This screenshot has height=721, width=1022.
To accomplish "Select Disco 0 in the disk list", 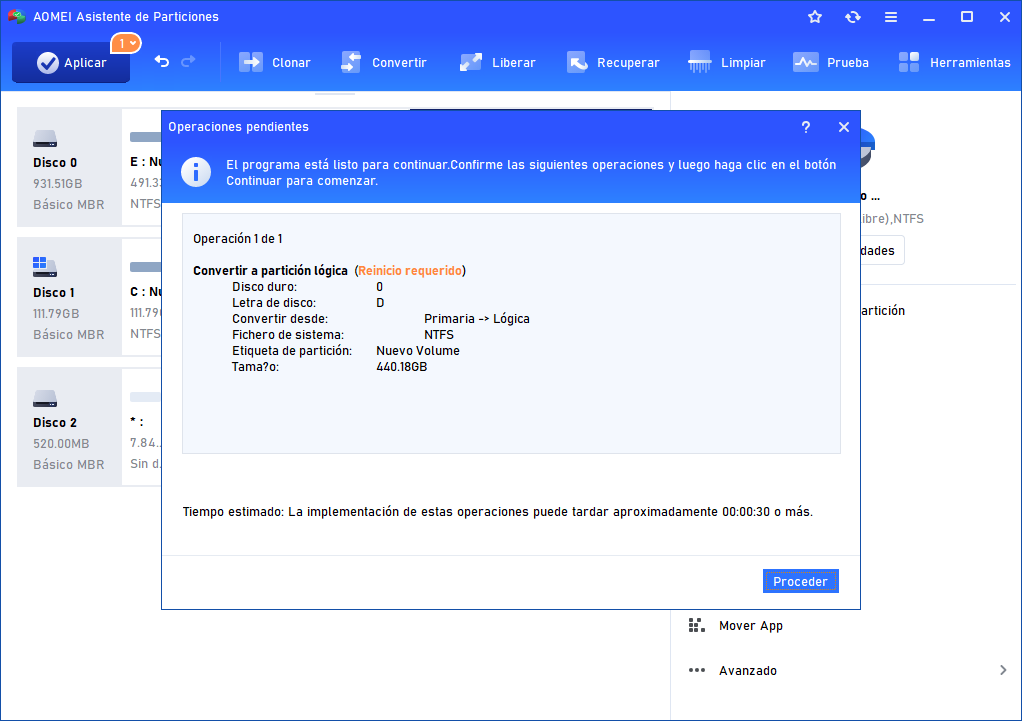I will coord(69,167).
